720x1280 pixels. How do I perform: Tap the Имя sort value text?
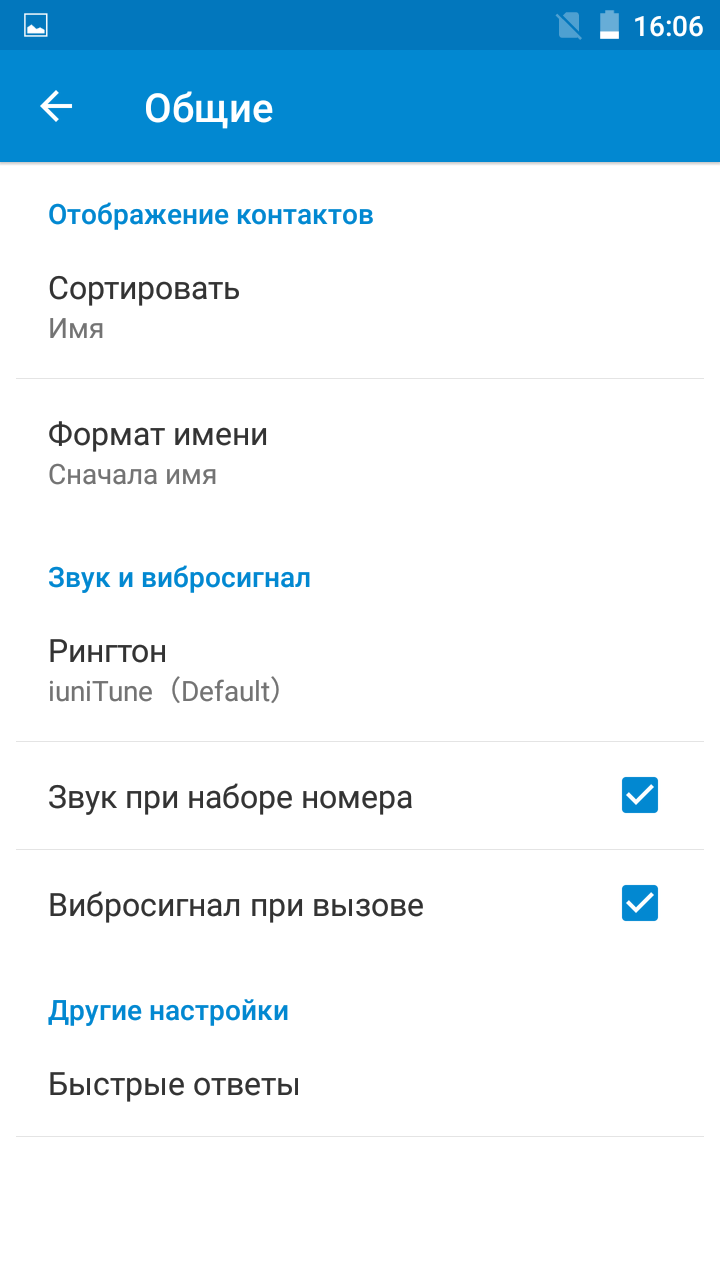pos(76,328)
